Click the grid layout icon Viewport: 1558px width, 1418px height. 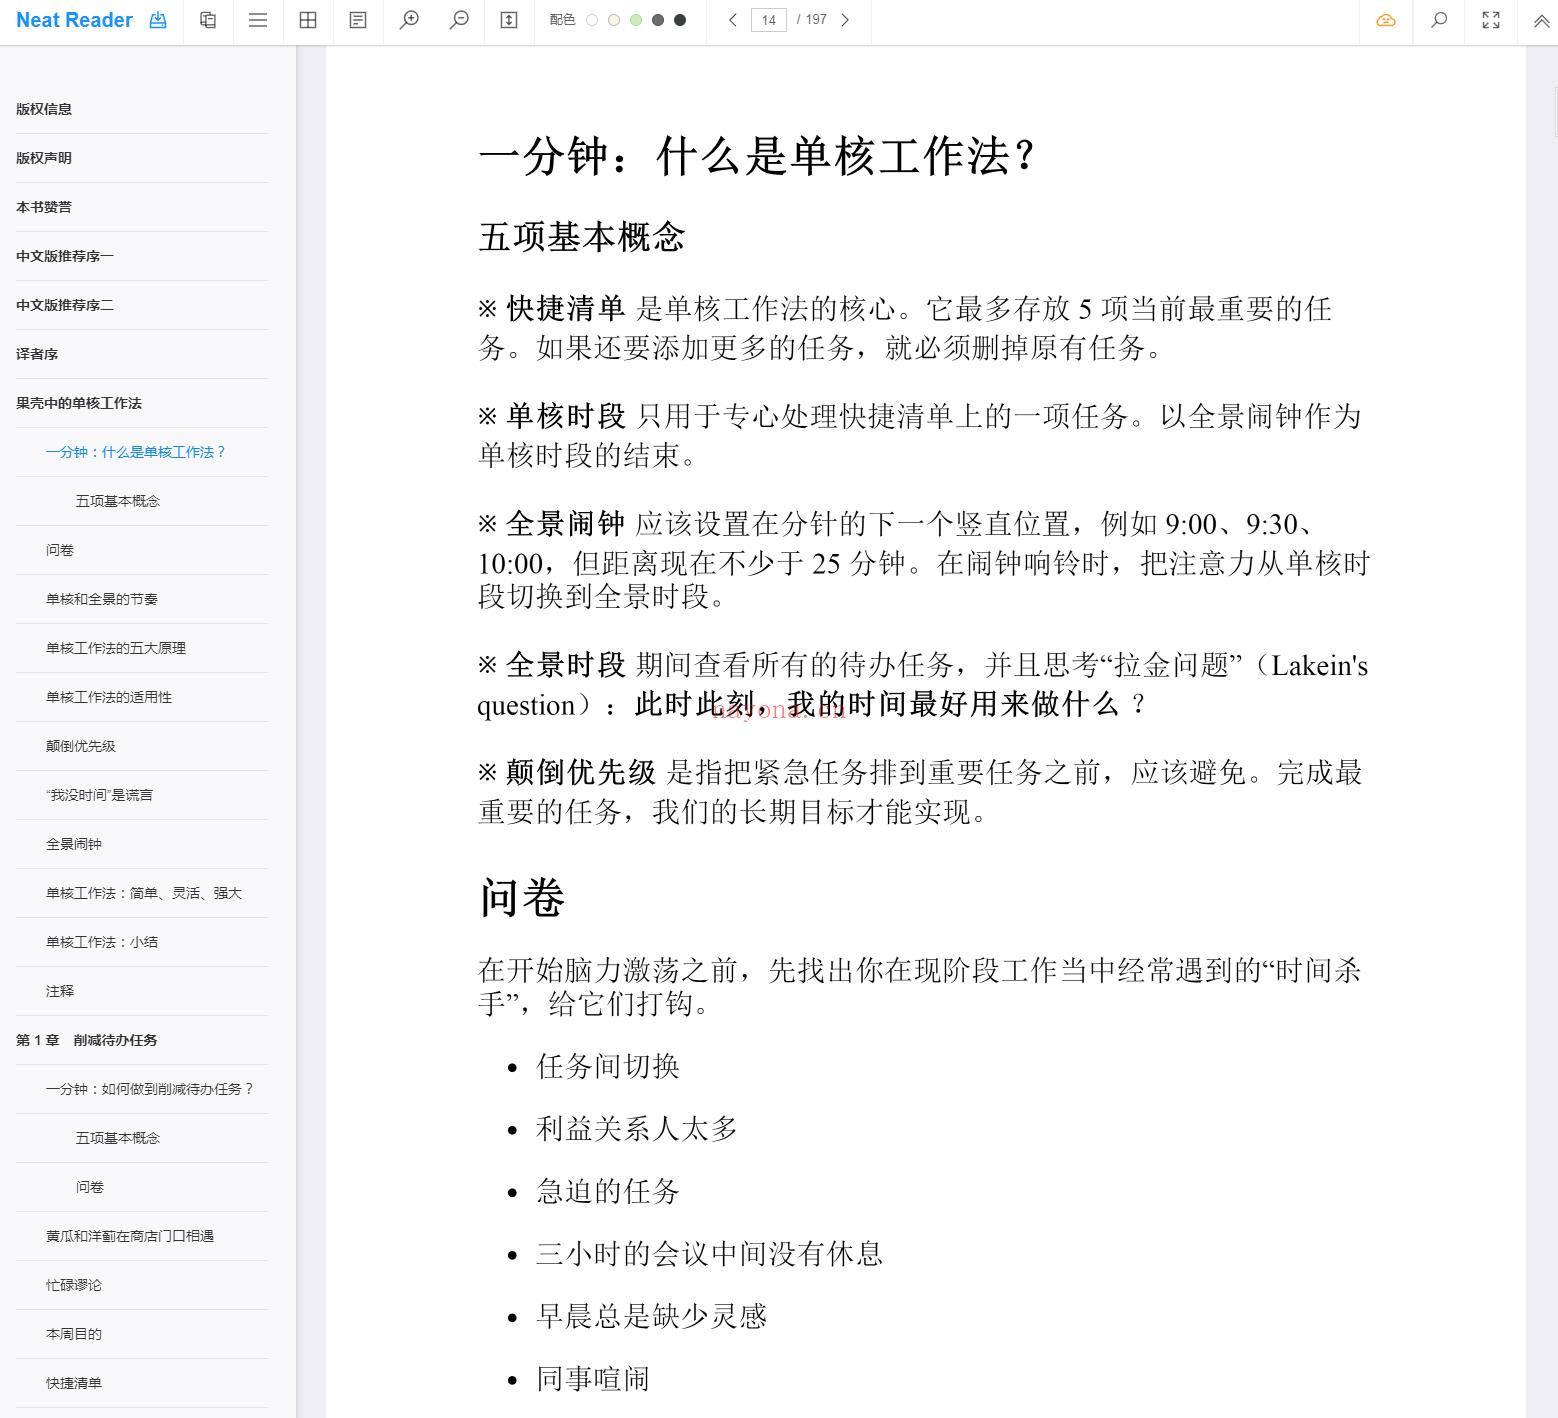pos(308,20)
